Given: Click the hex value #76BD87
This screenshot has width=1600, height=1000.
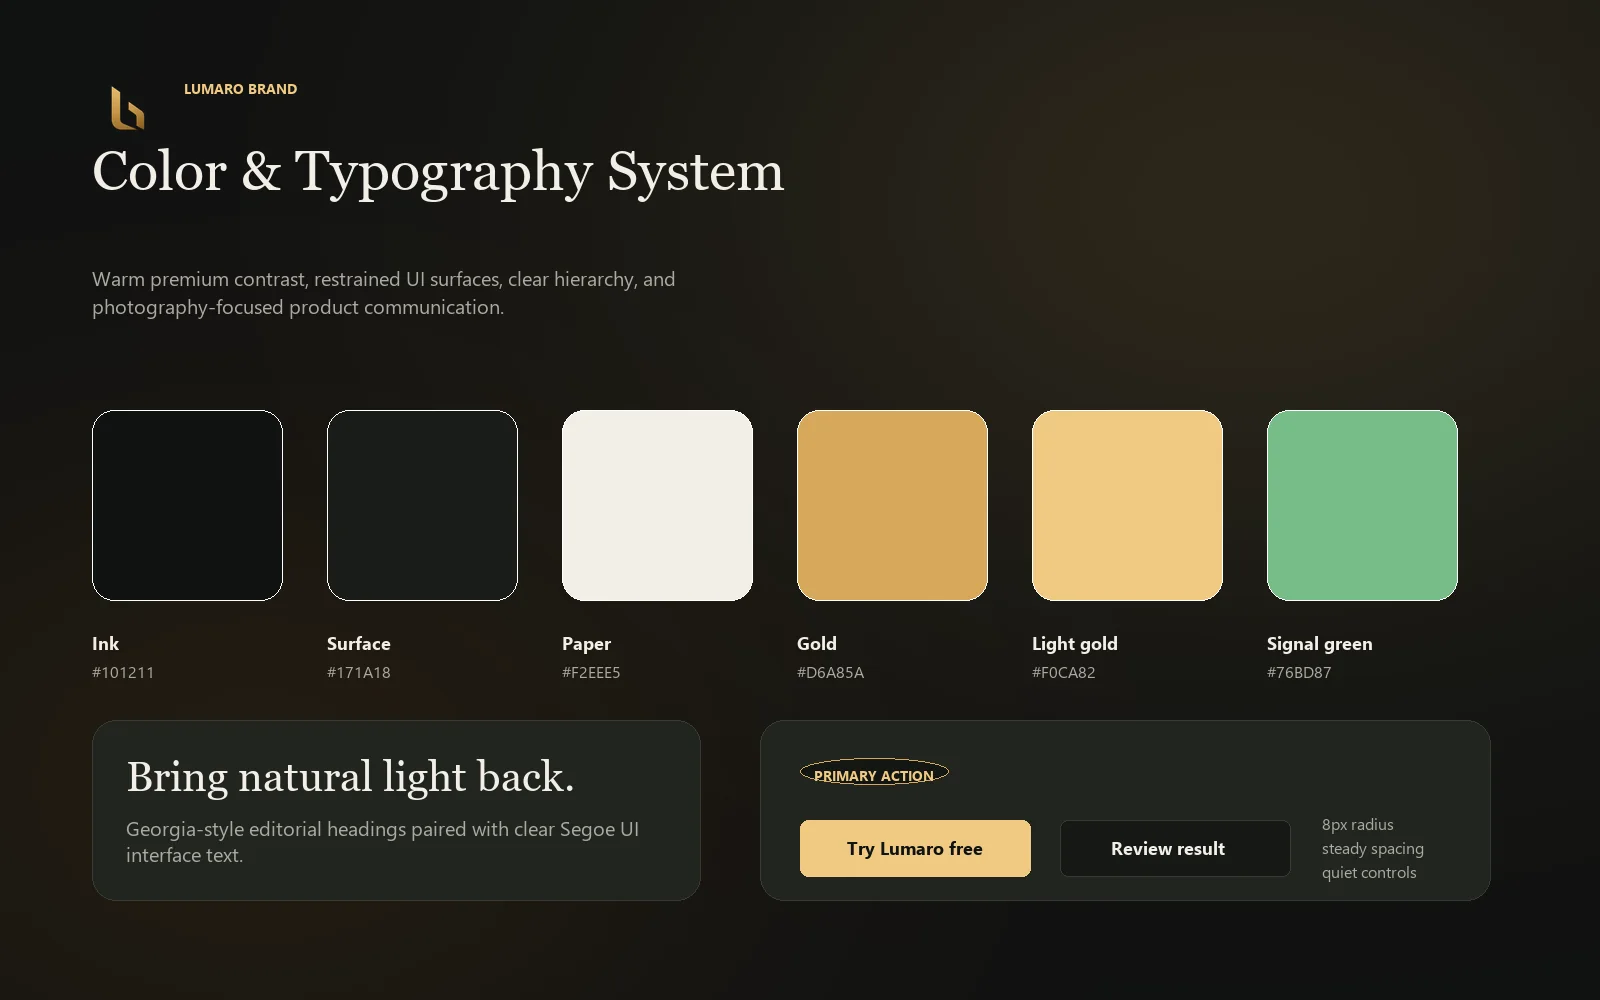Looking at the screenshot, I should pos(1299,672).
